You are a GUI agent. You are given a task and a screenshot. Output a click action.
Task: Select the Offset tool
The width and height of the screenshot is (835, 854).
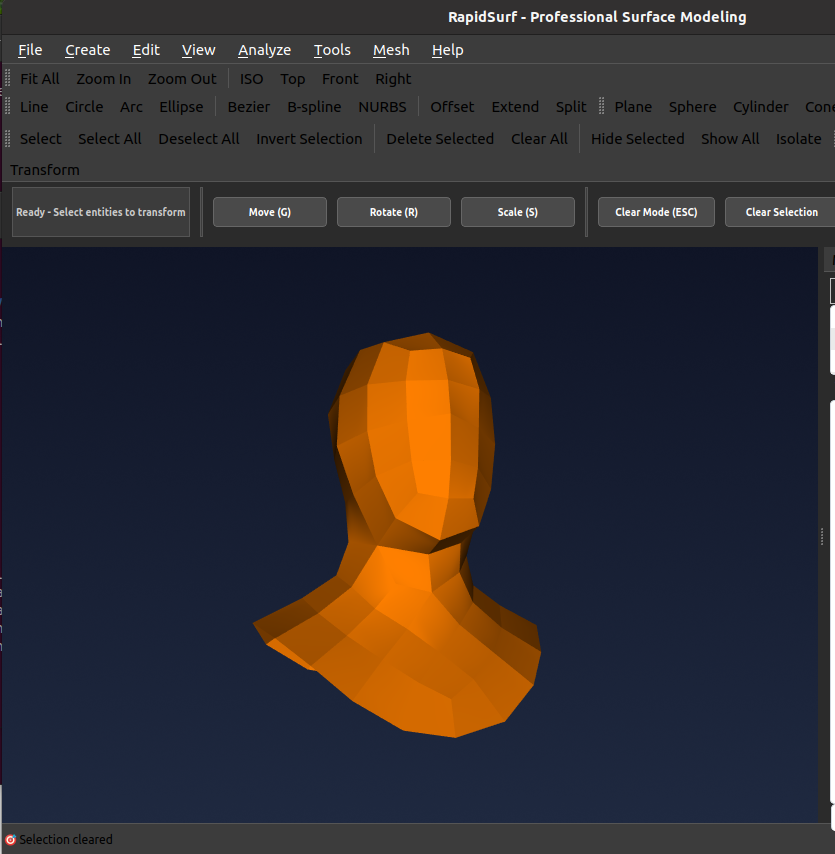452,107
